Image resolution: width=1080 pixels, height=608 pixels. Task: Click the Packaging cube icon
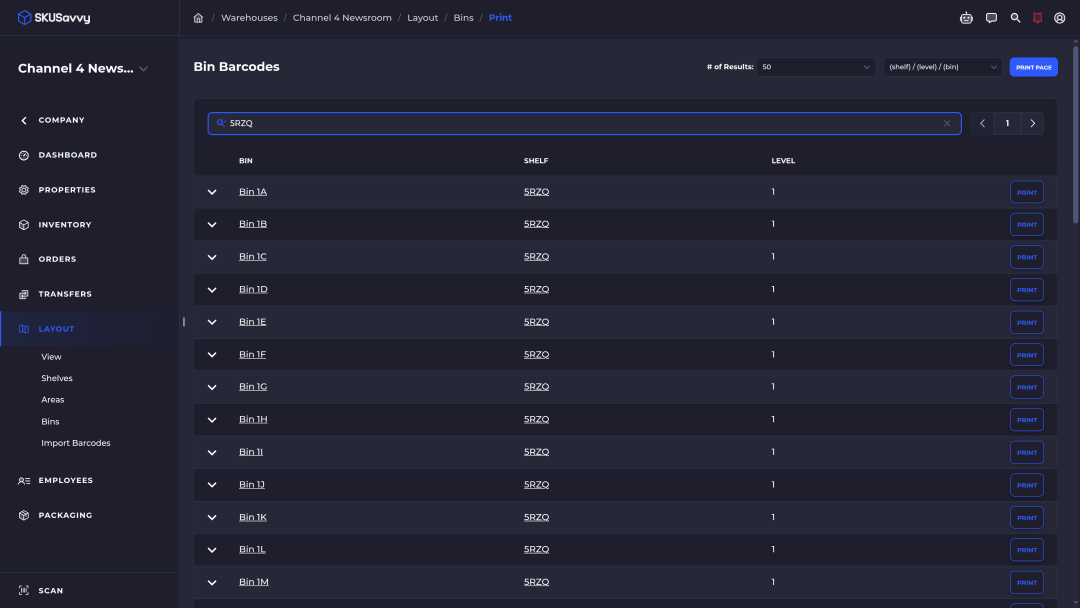pos(24,515)
